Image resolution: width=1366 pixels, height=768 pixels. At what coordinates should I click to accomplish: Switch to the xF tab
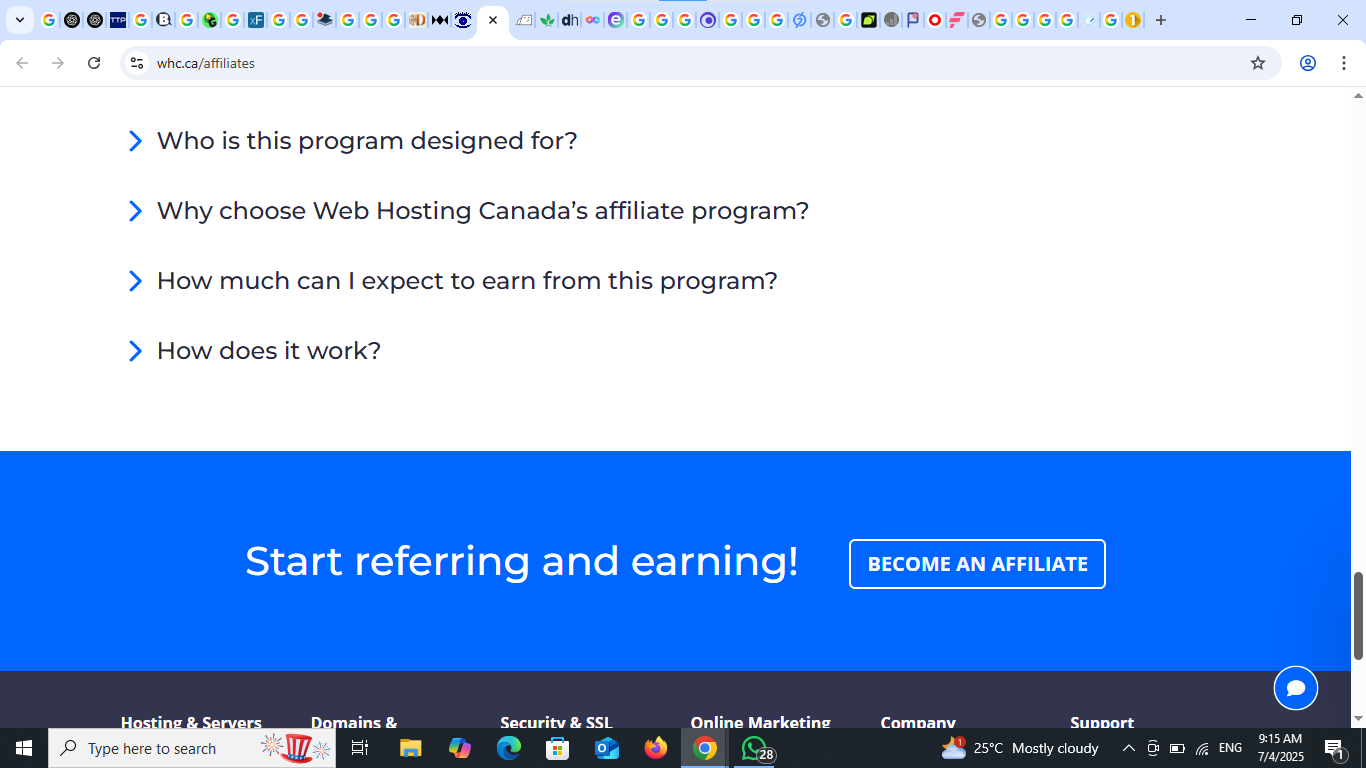[256, 20]
